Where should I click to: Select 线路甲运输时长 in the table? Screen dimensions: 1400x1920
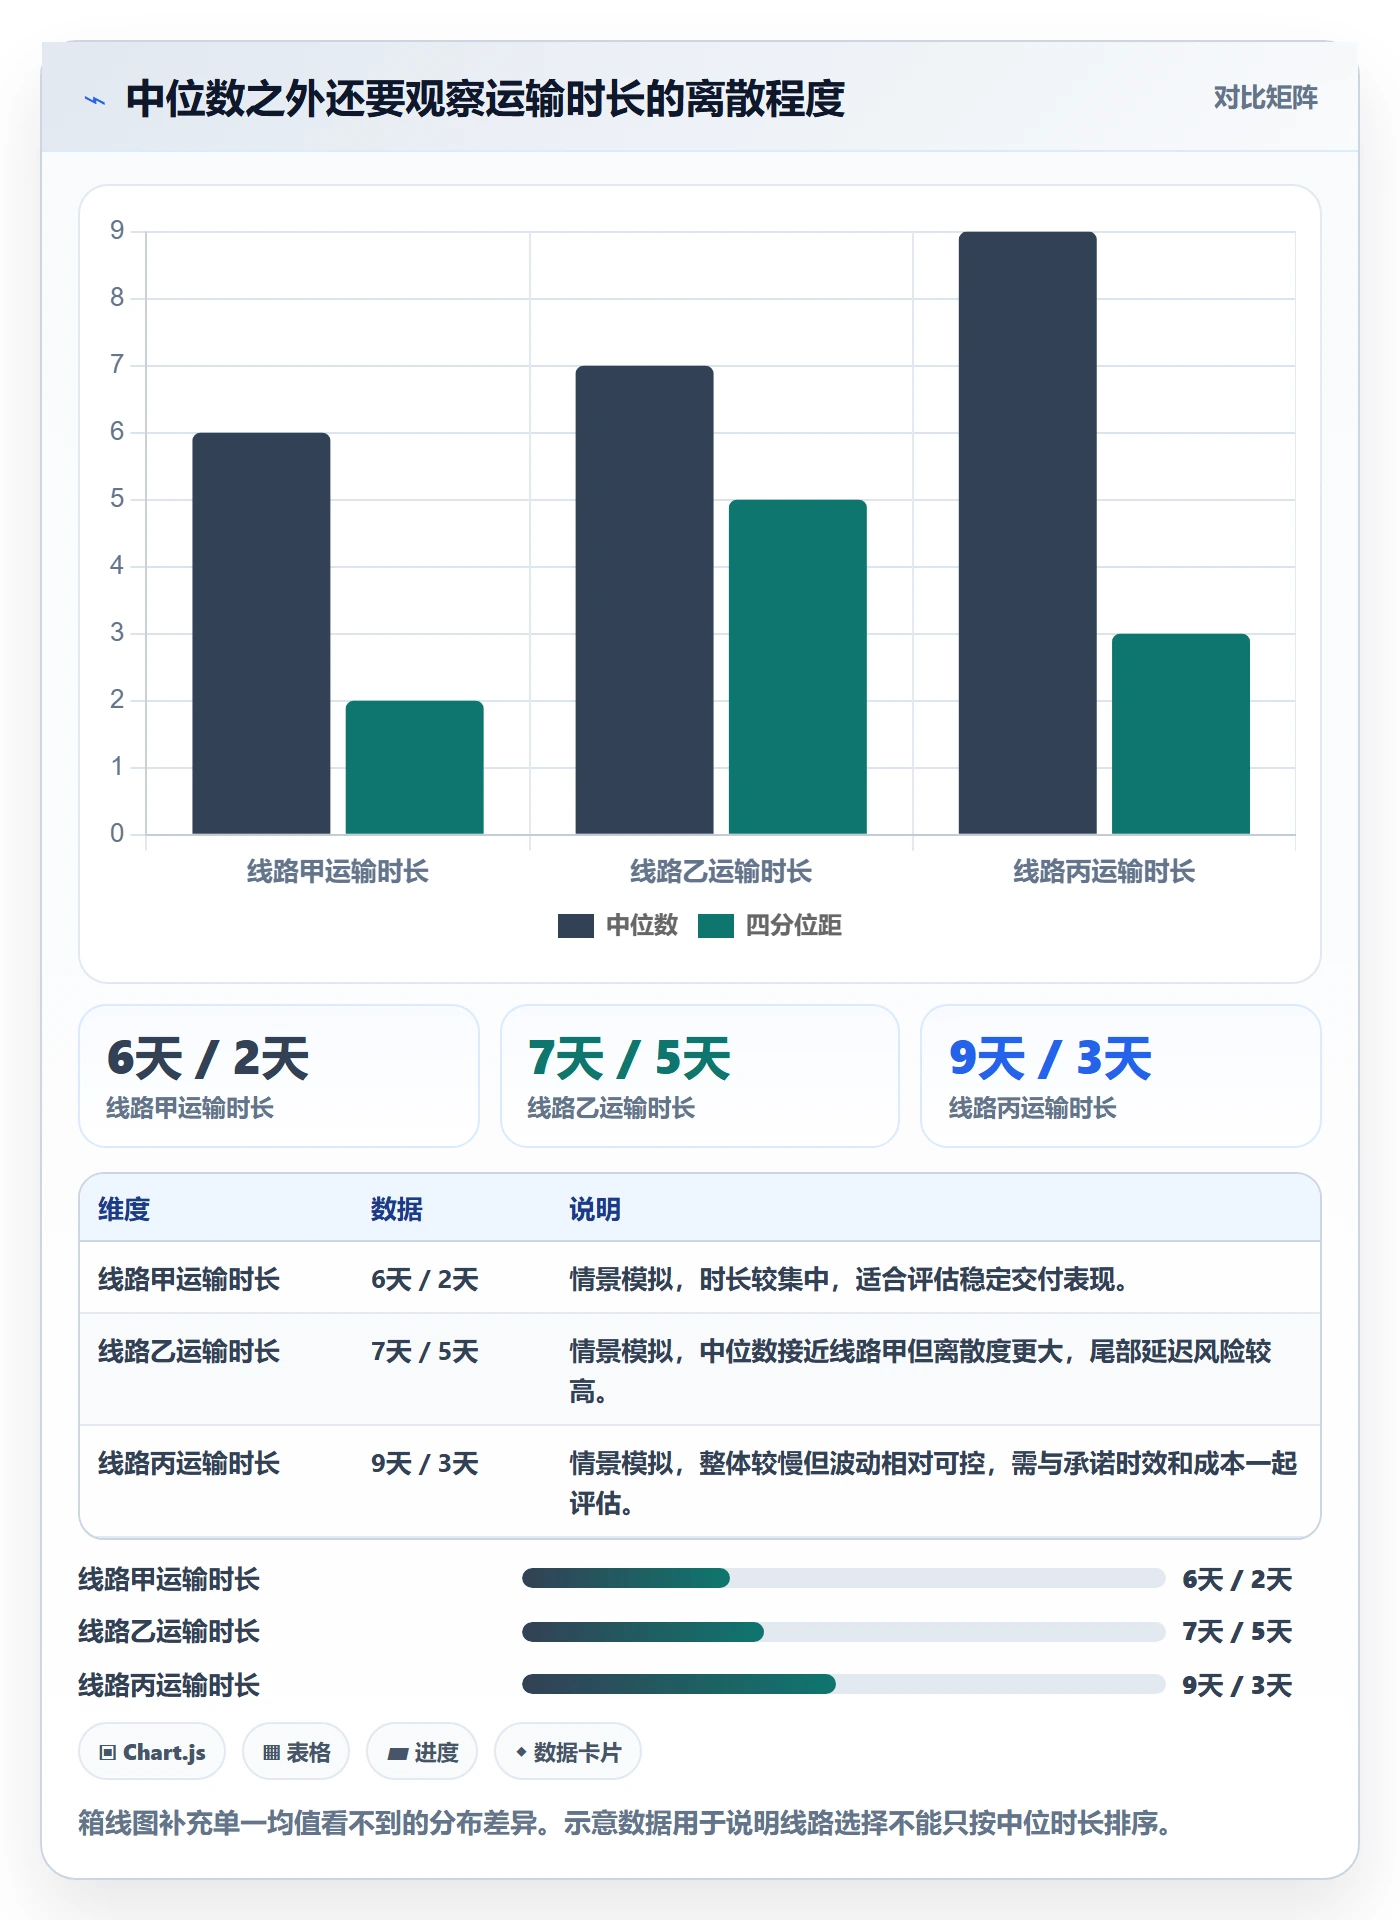[x=189, y=1279]
